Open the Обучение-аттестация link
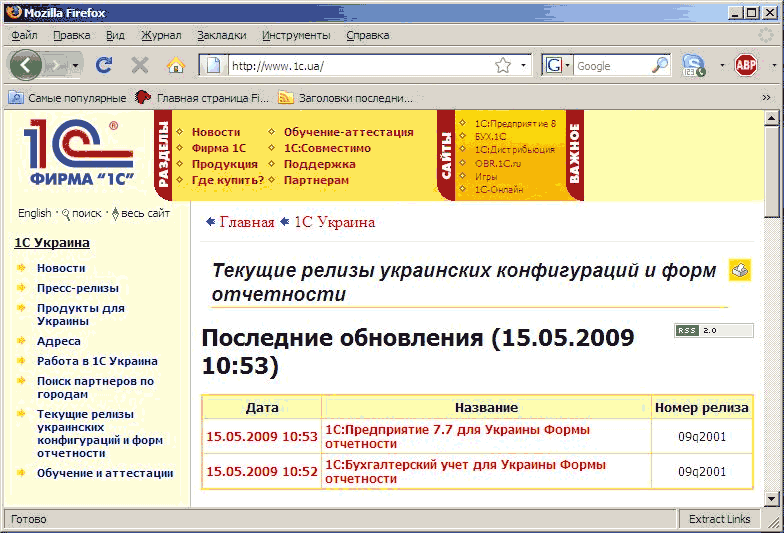 [348, 132]
